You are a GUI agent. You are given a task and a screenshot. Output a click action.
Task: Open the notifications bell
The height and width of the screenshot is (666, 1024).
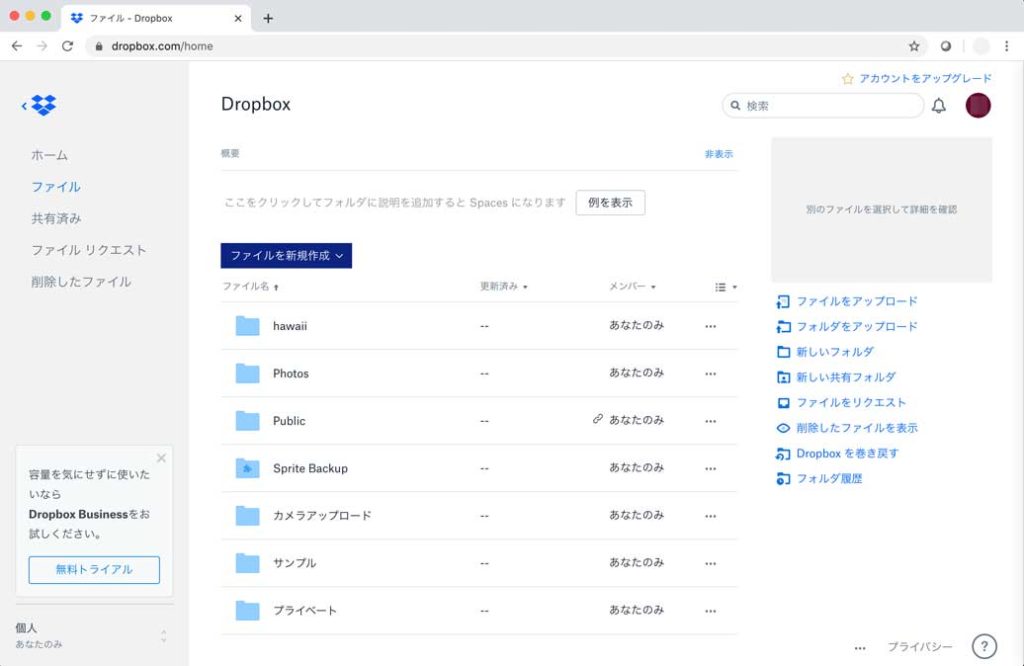tap(938, 106)
